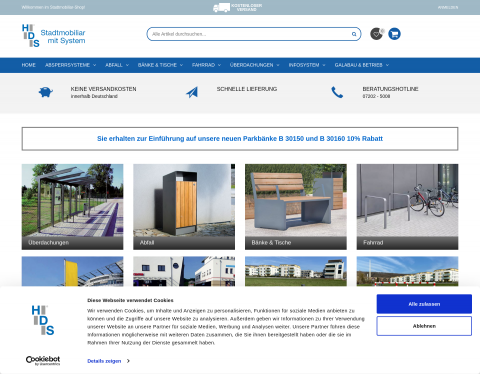Click the paper plane delivery icon
480x374 pixels.
[x=192, y=92]
